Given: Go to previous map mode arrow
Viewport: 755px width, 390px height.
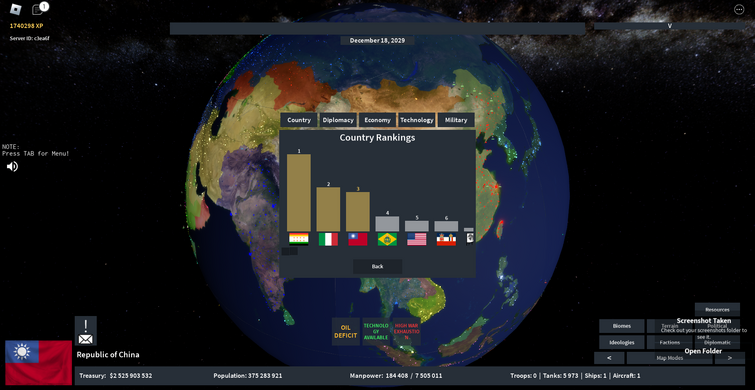Looking at the screenshot, I should 609,358.
